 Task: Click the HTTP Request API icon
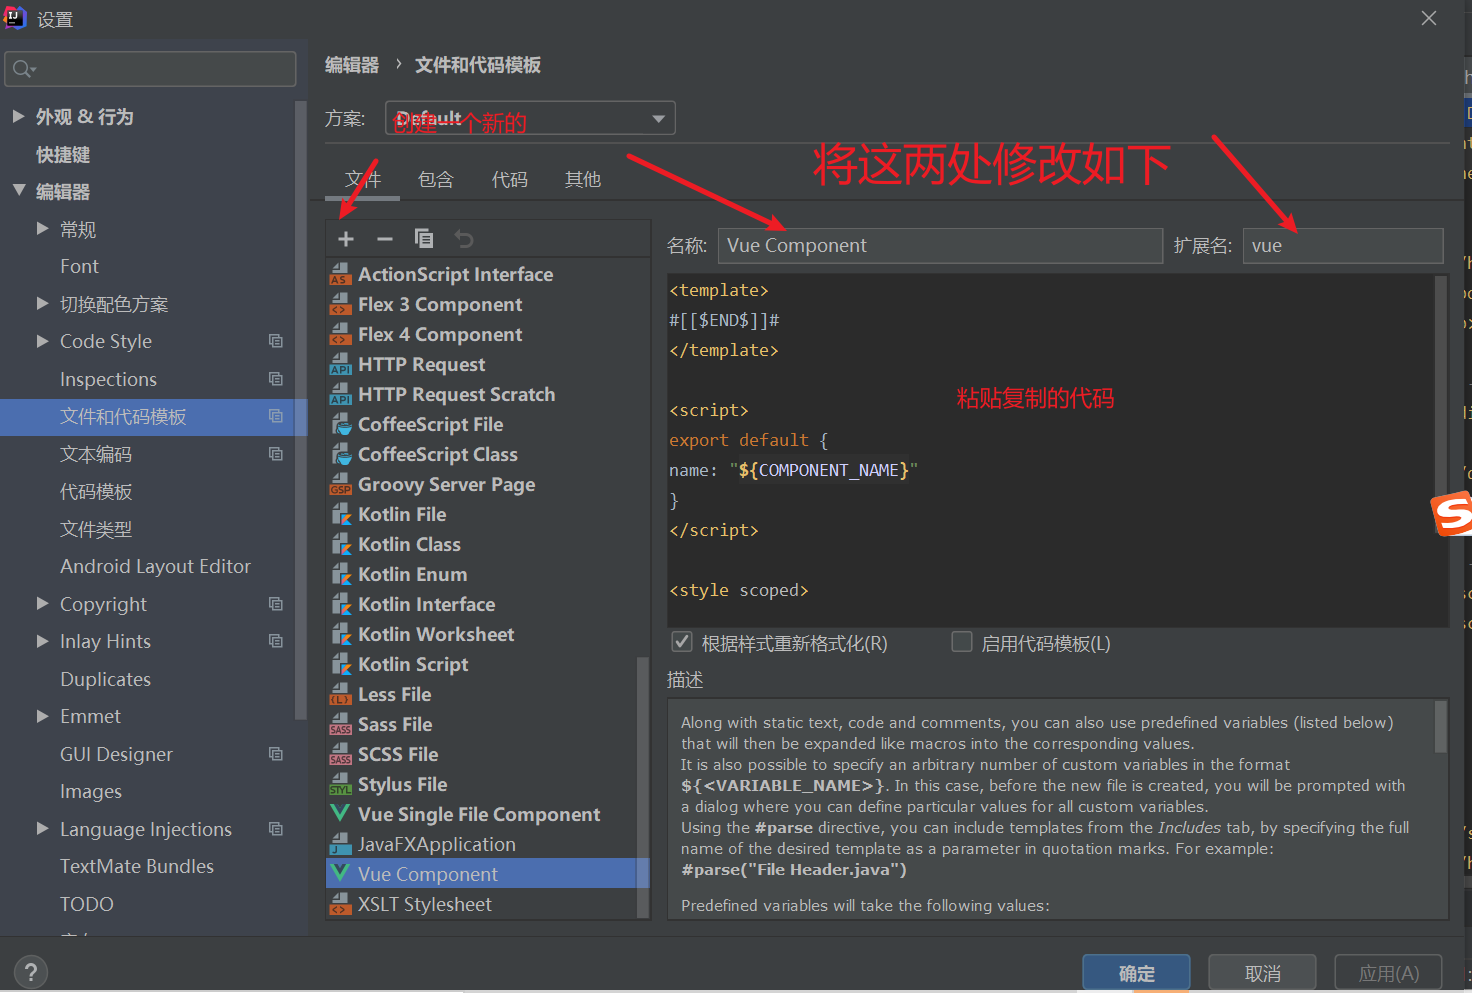click(340, 364)
